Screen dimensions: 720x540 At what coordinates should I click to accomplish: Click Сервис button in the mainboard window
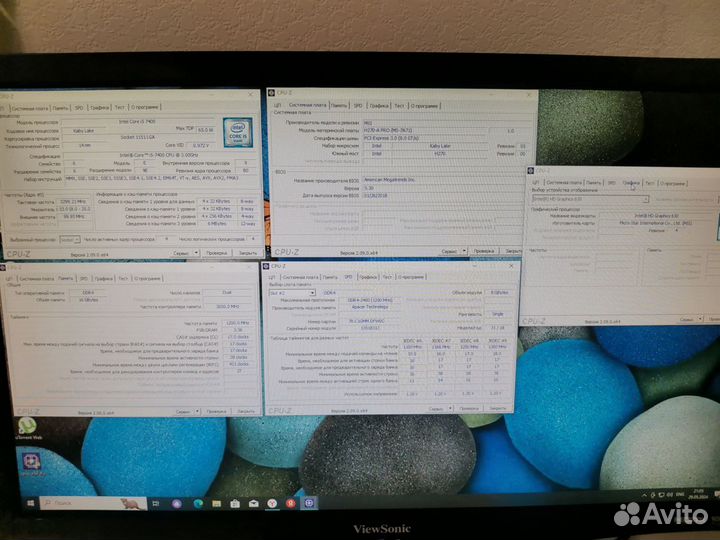pos(450,251)
